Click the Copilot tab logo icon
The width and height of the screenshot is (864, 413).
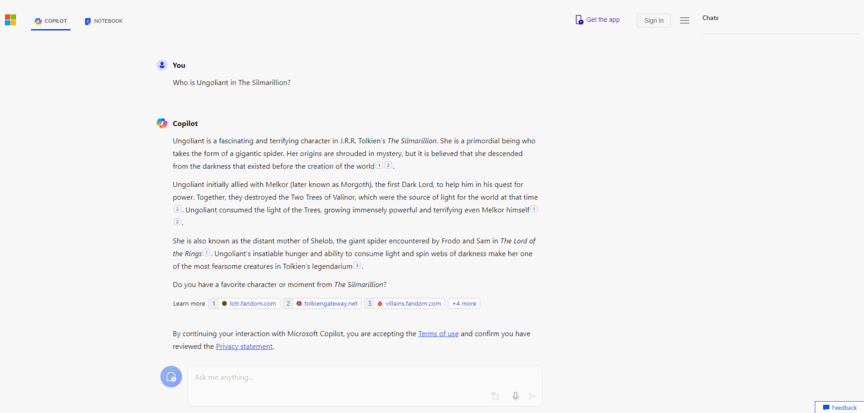point(38,21)
